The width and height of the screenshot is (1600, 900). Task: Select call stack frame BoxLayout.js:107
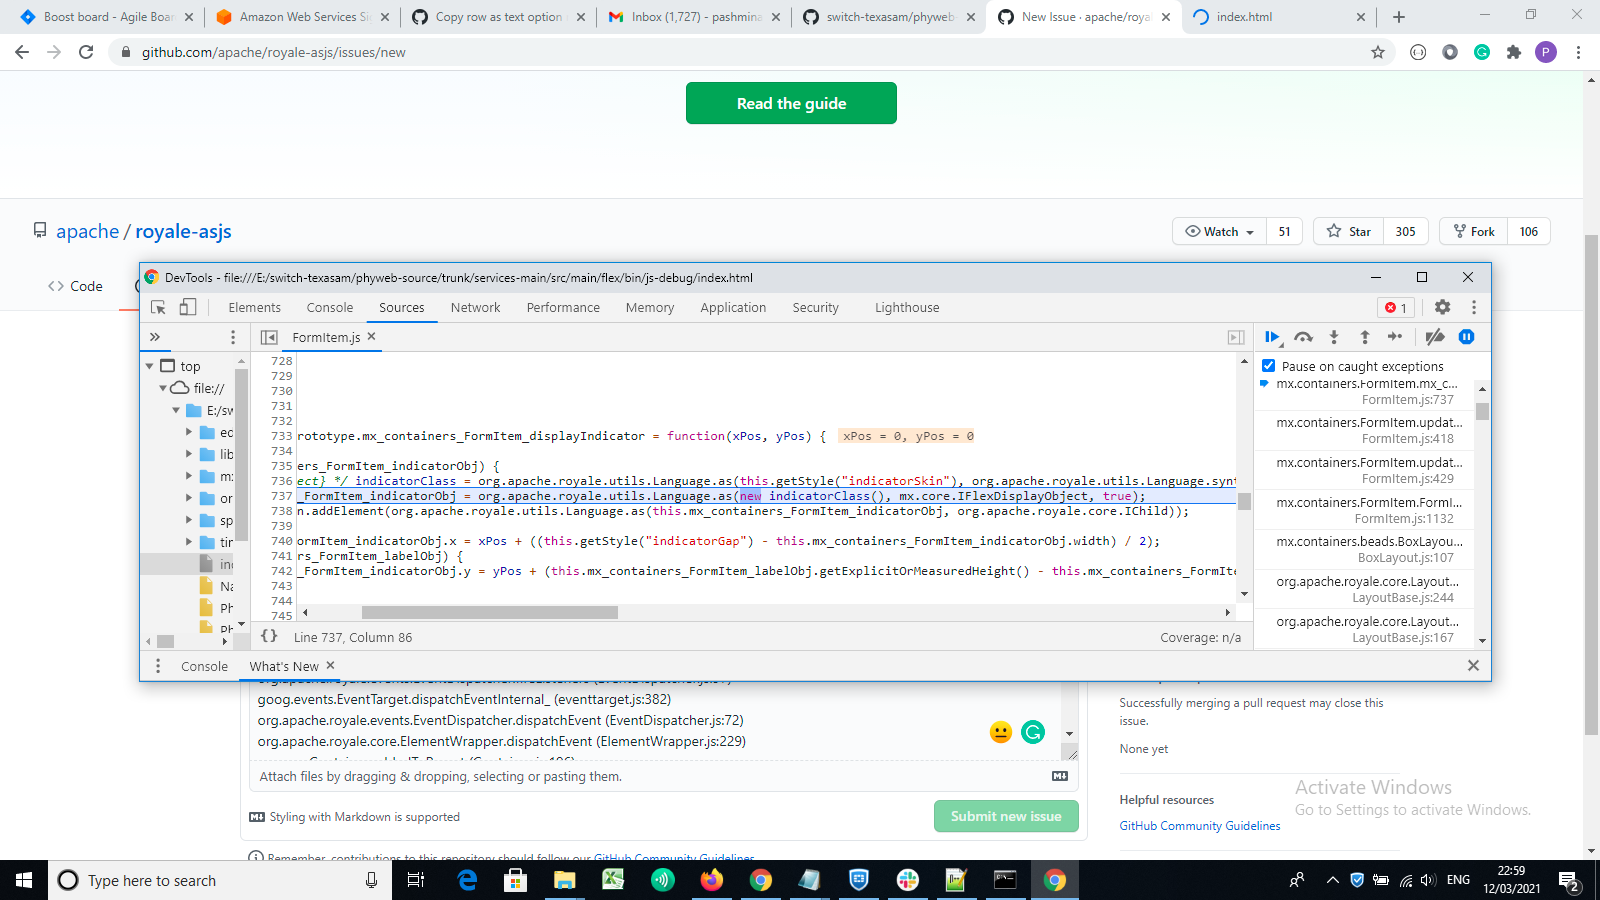1364,550
